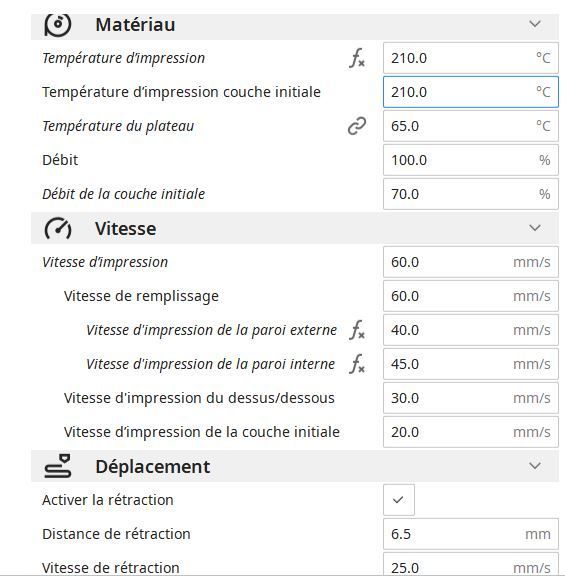Image resolution: width=565 pixels, height=579 pixels.
Task: Click the Matériau spool icon
Action: [x=58, y=25]
